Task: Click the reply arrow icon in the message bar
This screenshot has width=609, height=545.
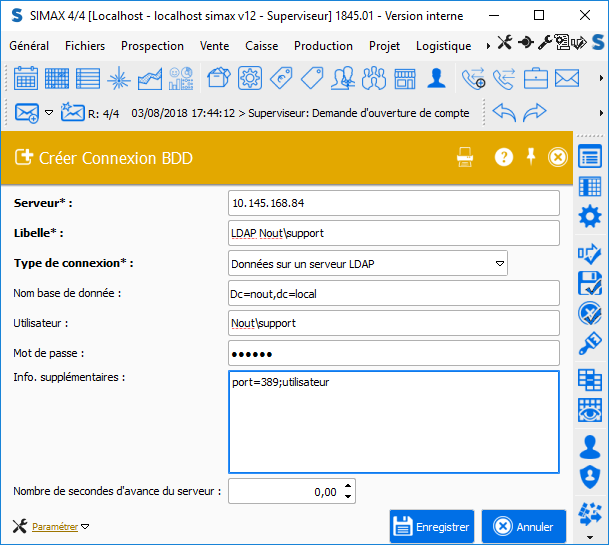Action: (504, 112)
